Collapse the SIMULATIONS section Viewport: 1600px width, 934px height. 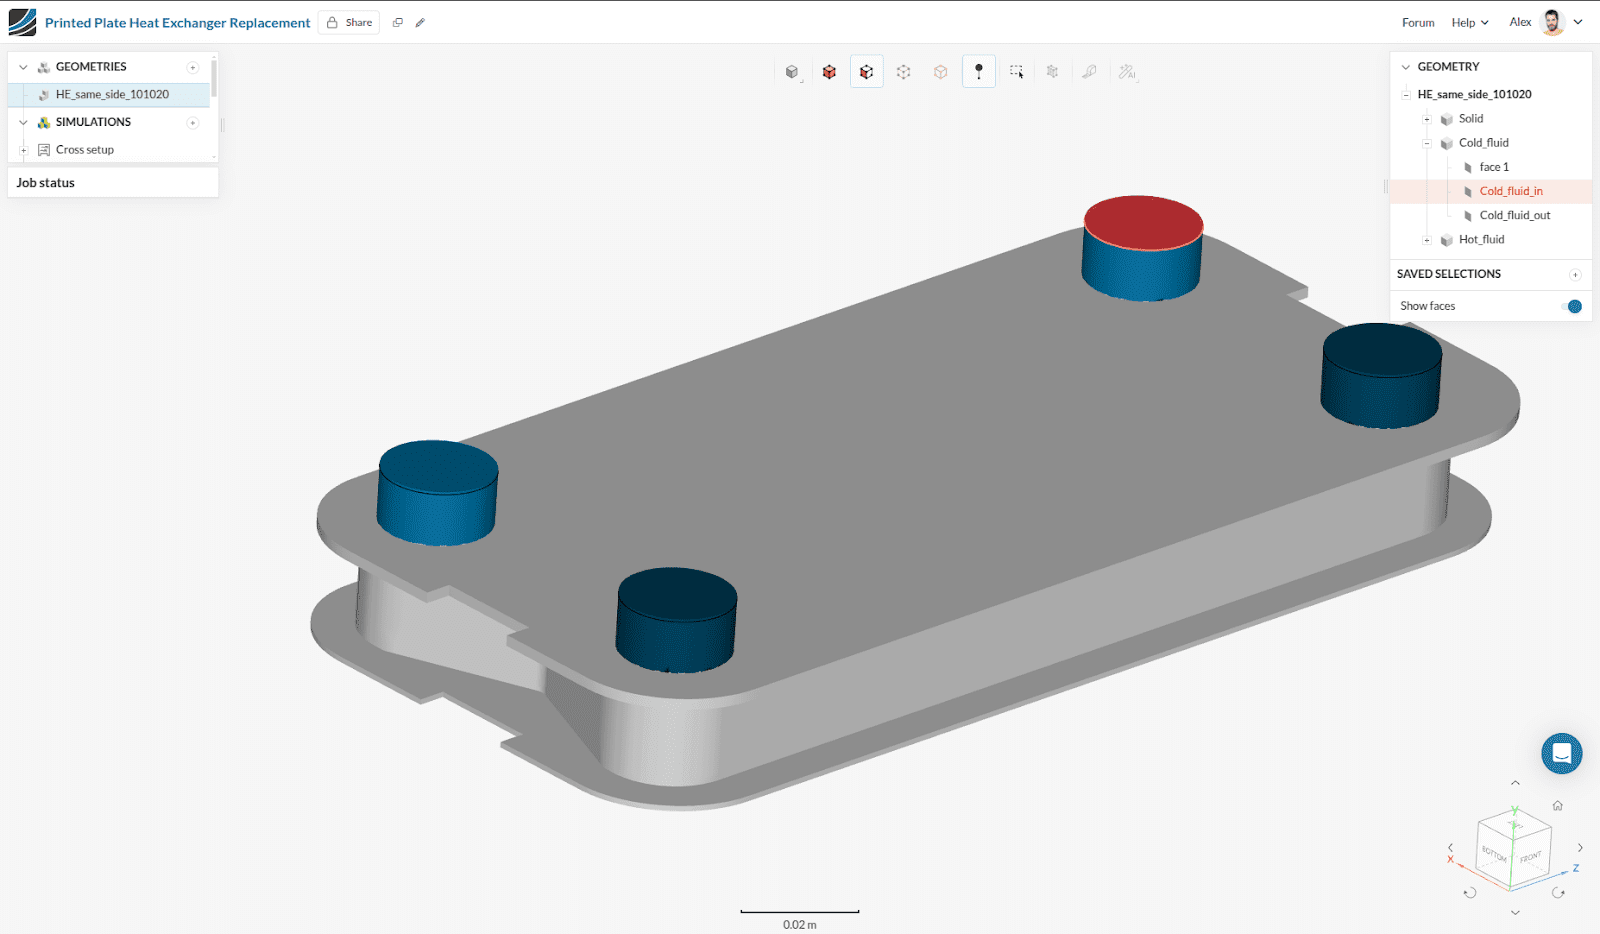pos(23,122)
